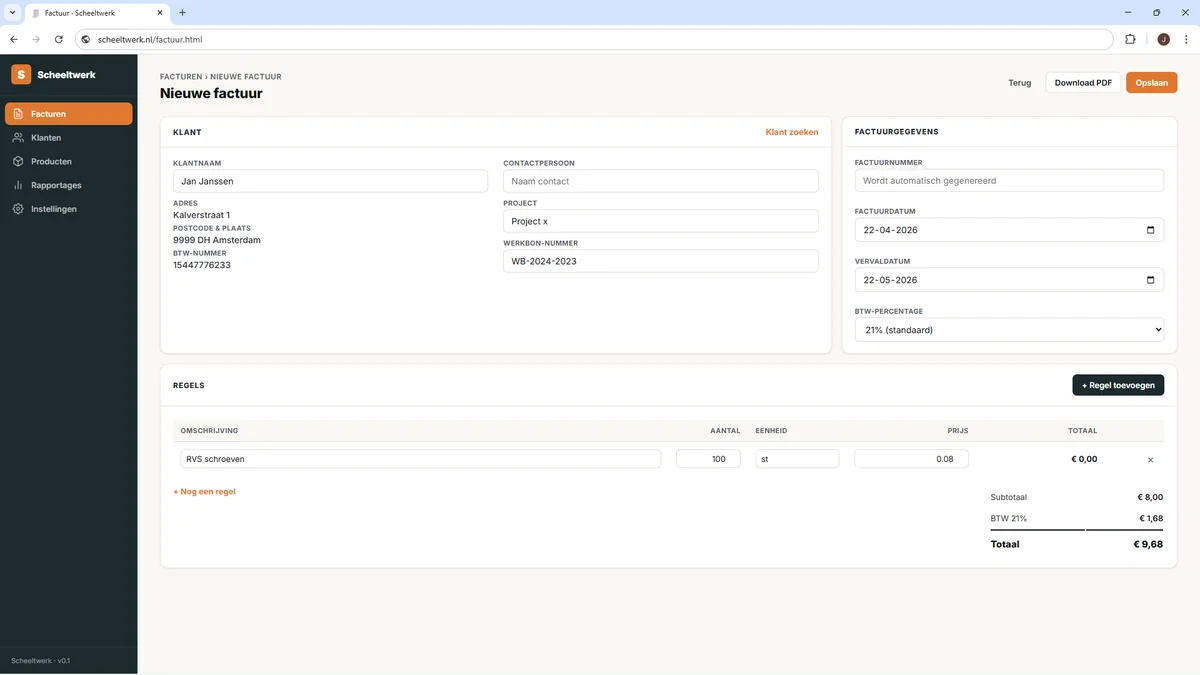
Task: View site information icon in address bar
Action: point(86,39)
